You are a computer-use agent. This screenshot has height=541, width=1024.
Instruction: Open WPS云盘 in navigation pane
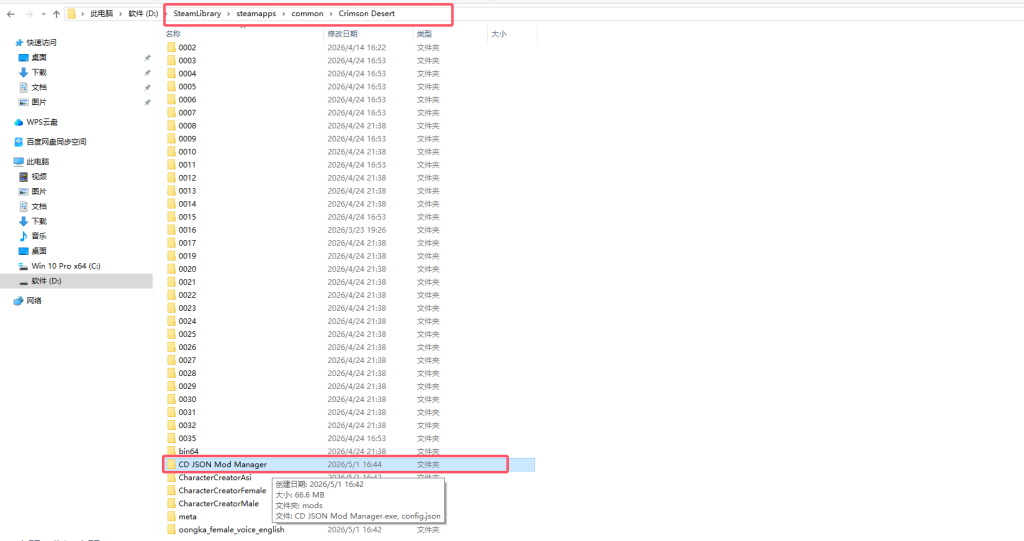coord(42,122)
